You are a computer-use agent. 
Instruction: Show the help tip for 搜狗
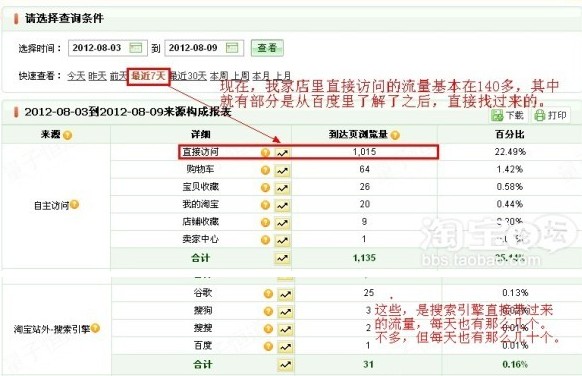point(268,311)
